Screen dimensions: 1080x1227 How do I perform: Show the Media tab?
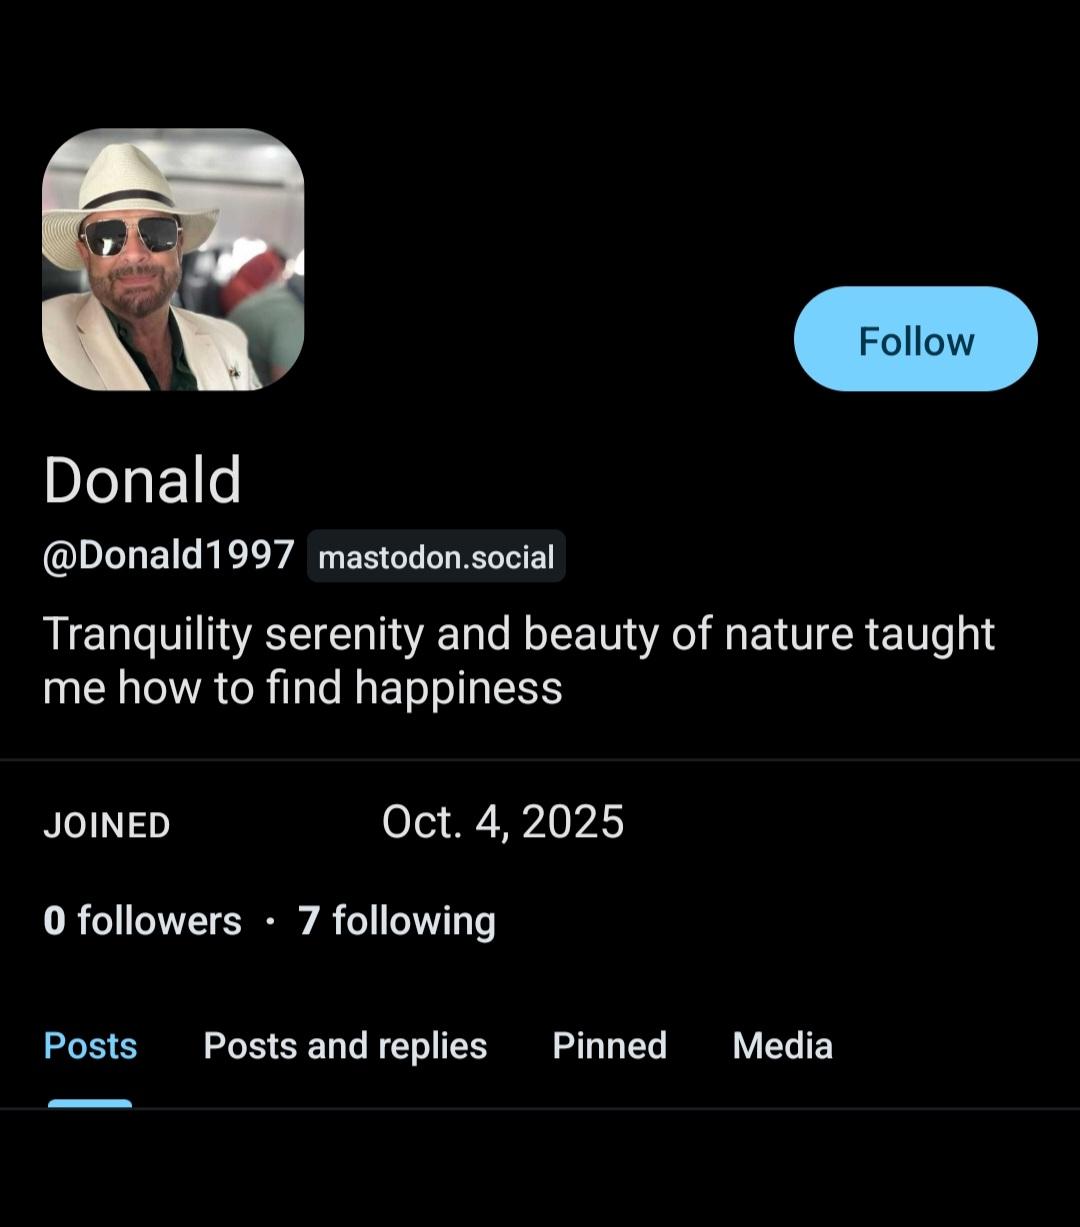pos(782,1046)
